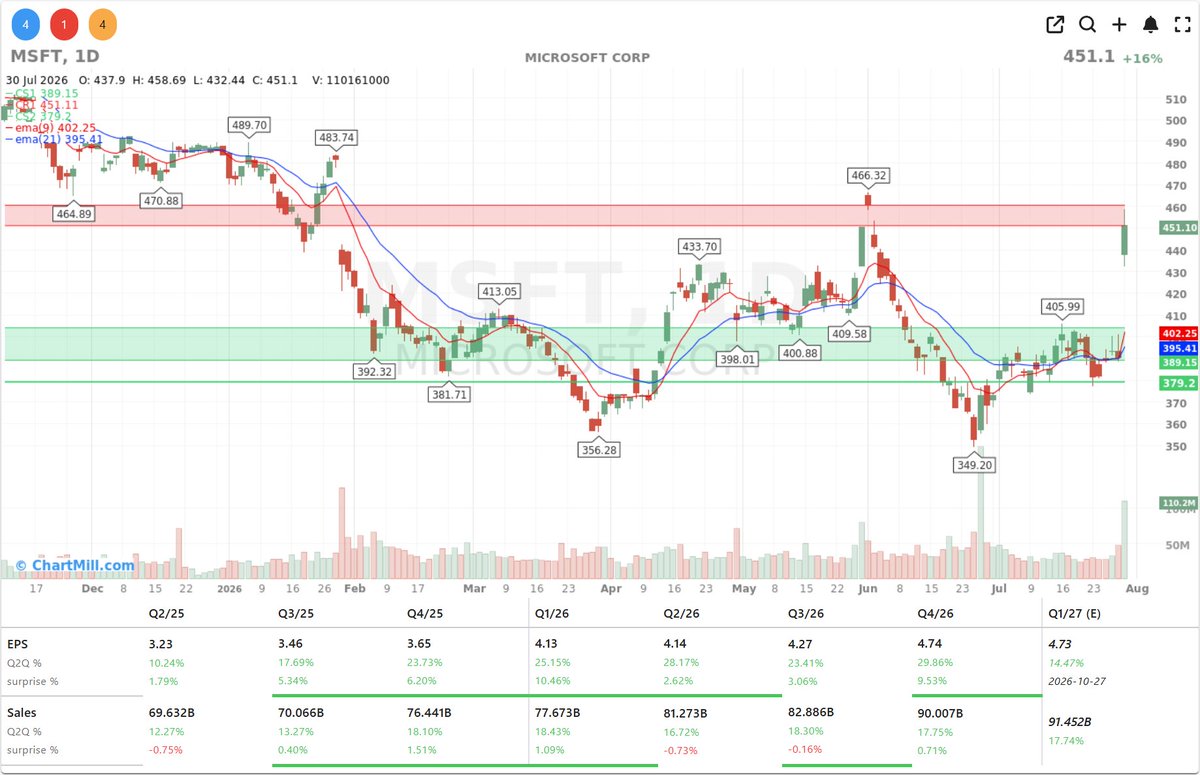This screenshot has height=775, width=1200.
Task: Click EPS value 4.74 for Q4/26
Action: point(930,645)
